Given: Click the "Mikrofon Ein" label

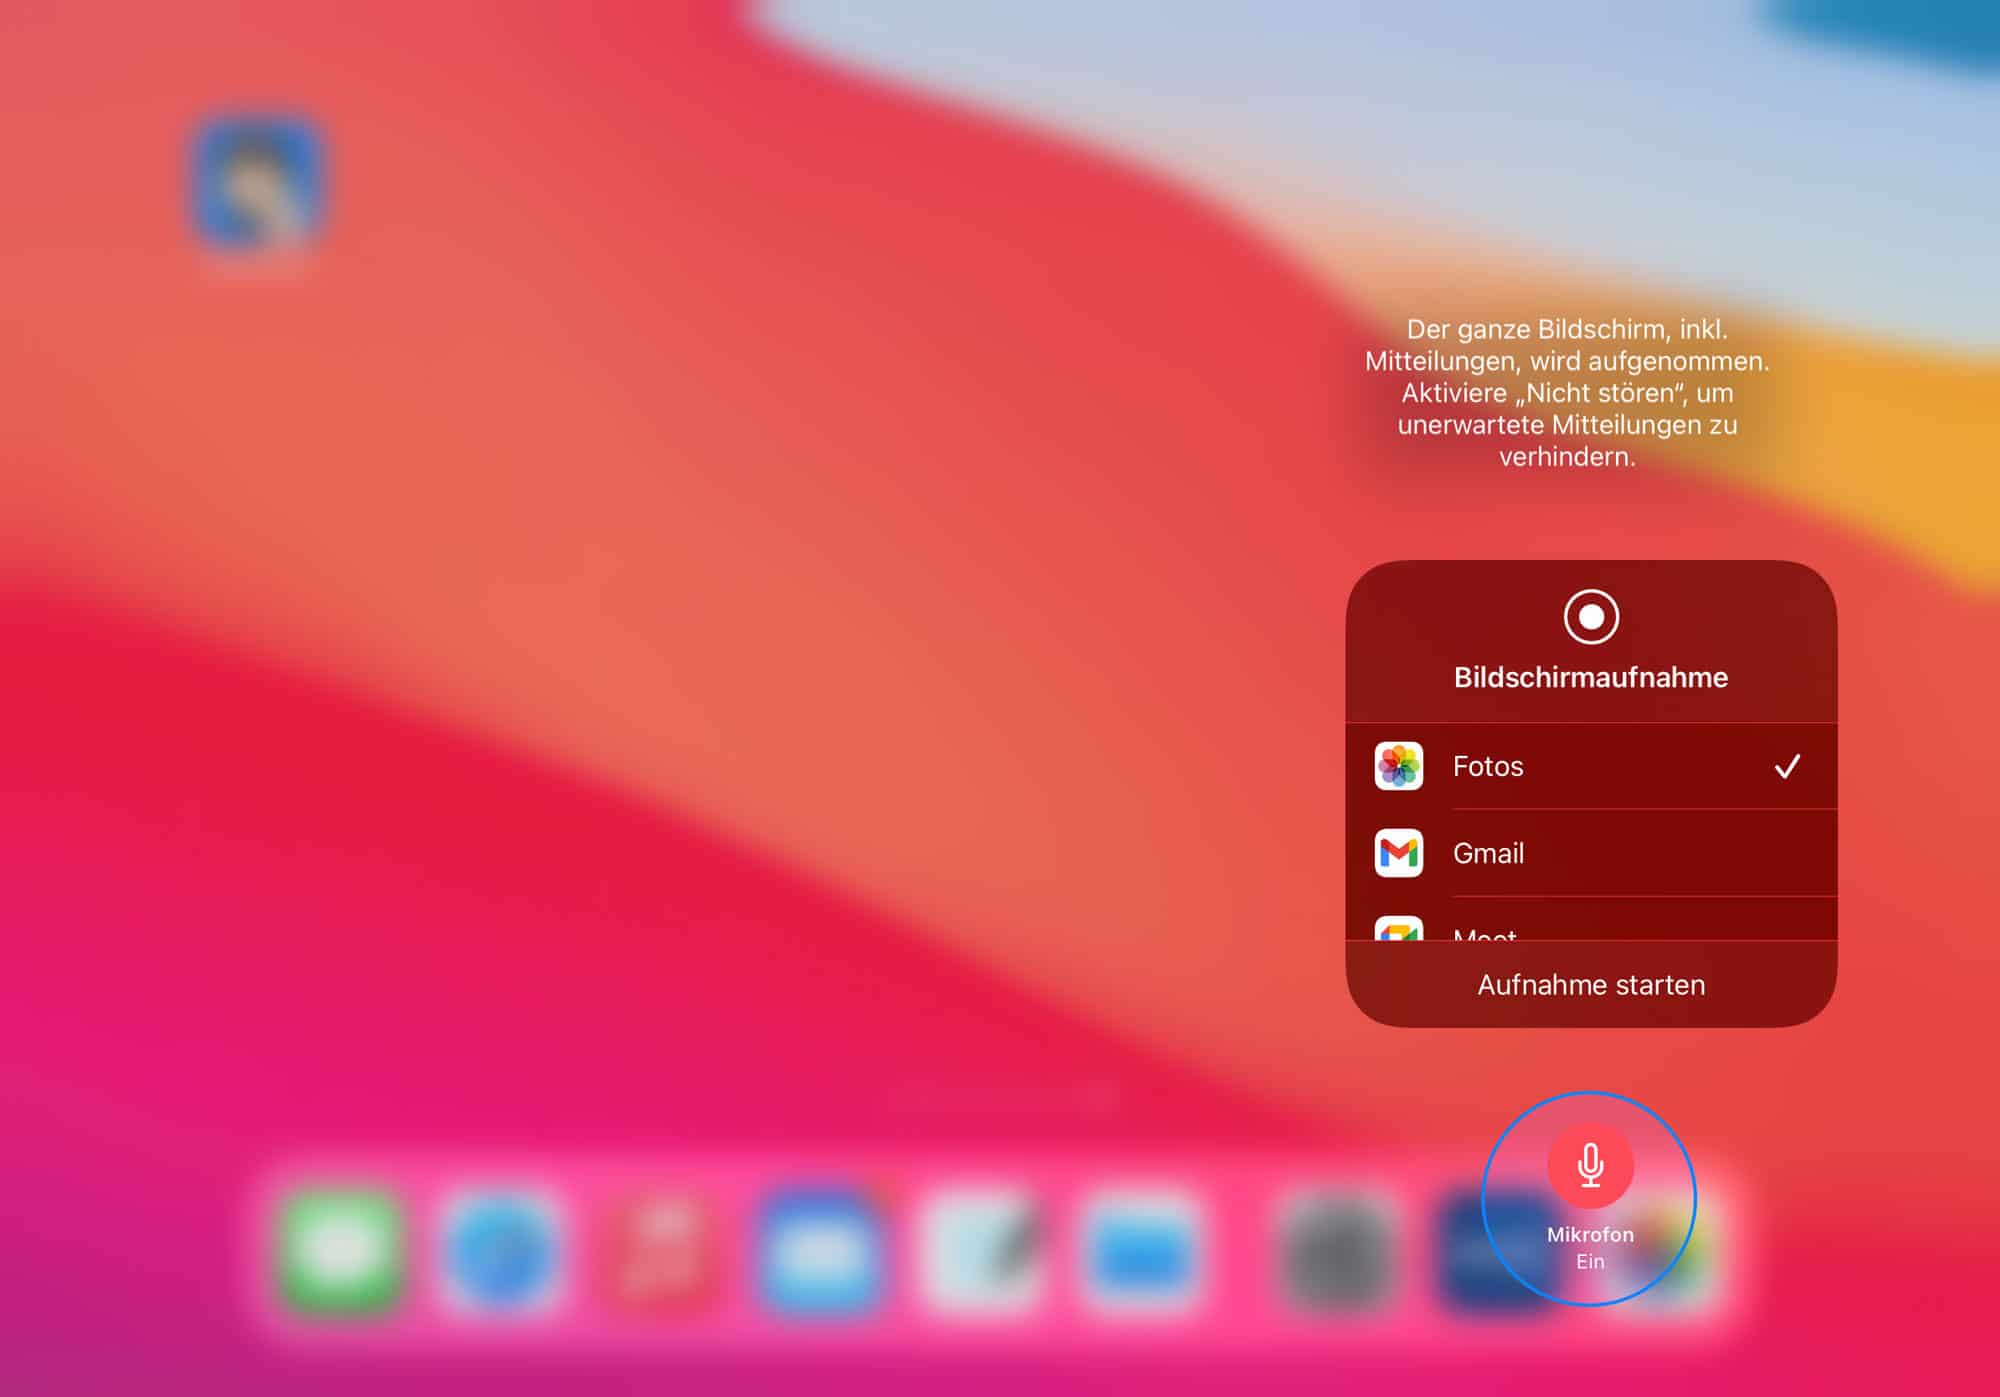Looking at the screenshot, I should coord(1590,1248).
